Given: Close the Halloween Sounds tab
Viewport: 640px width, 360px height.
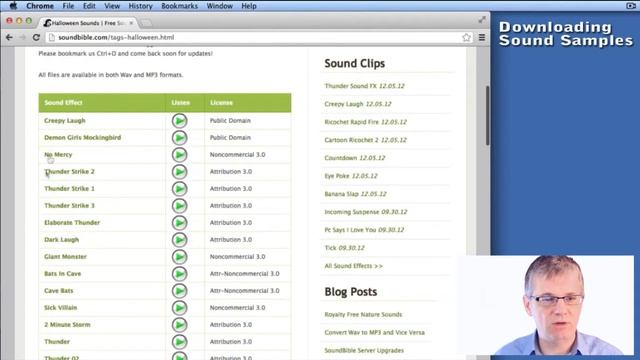Looking at the screenshot, I should pyautogui.click(x=131, y=23).
